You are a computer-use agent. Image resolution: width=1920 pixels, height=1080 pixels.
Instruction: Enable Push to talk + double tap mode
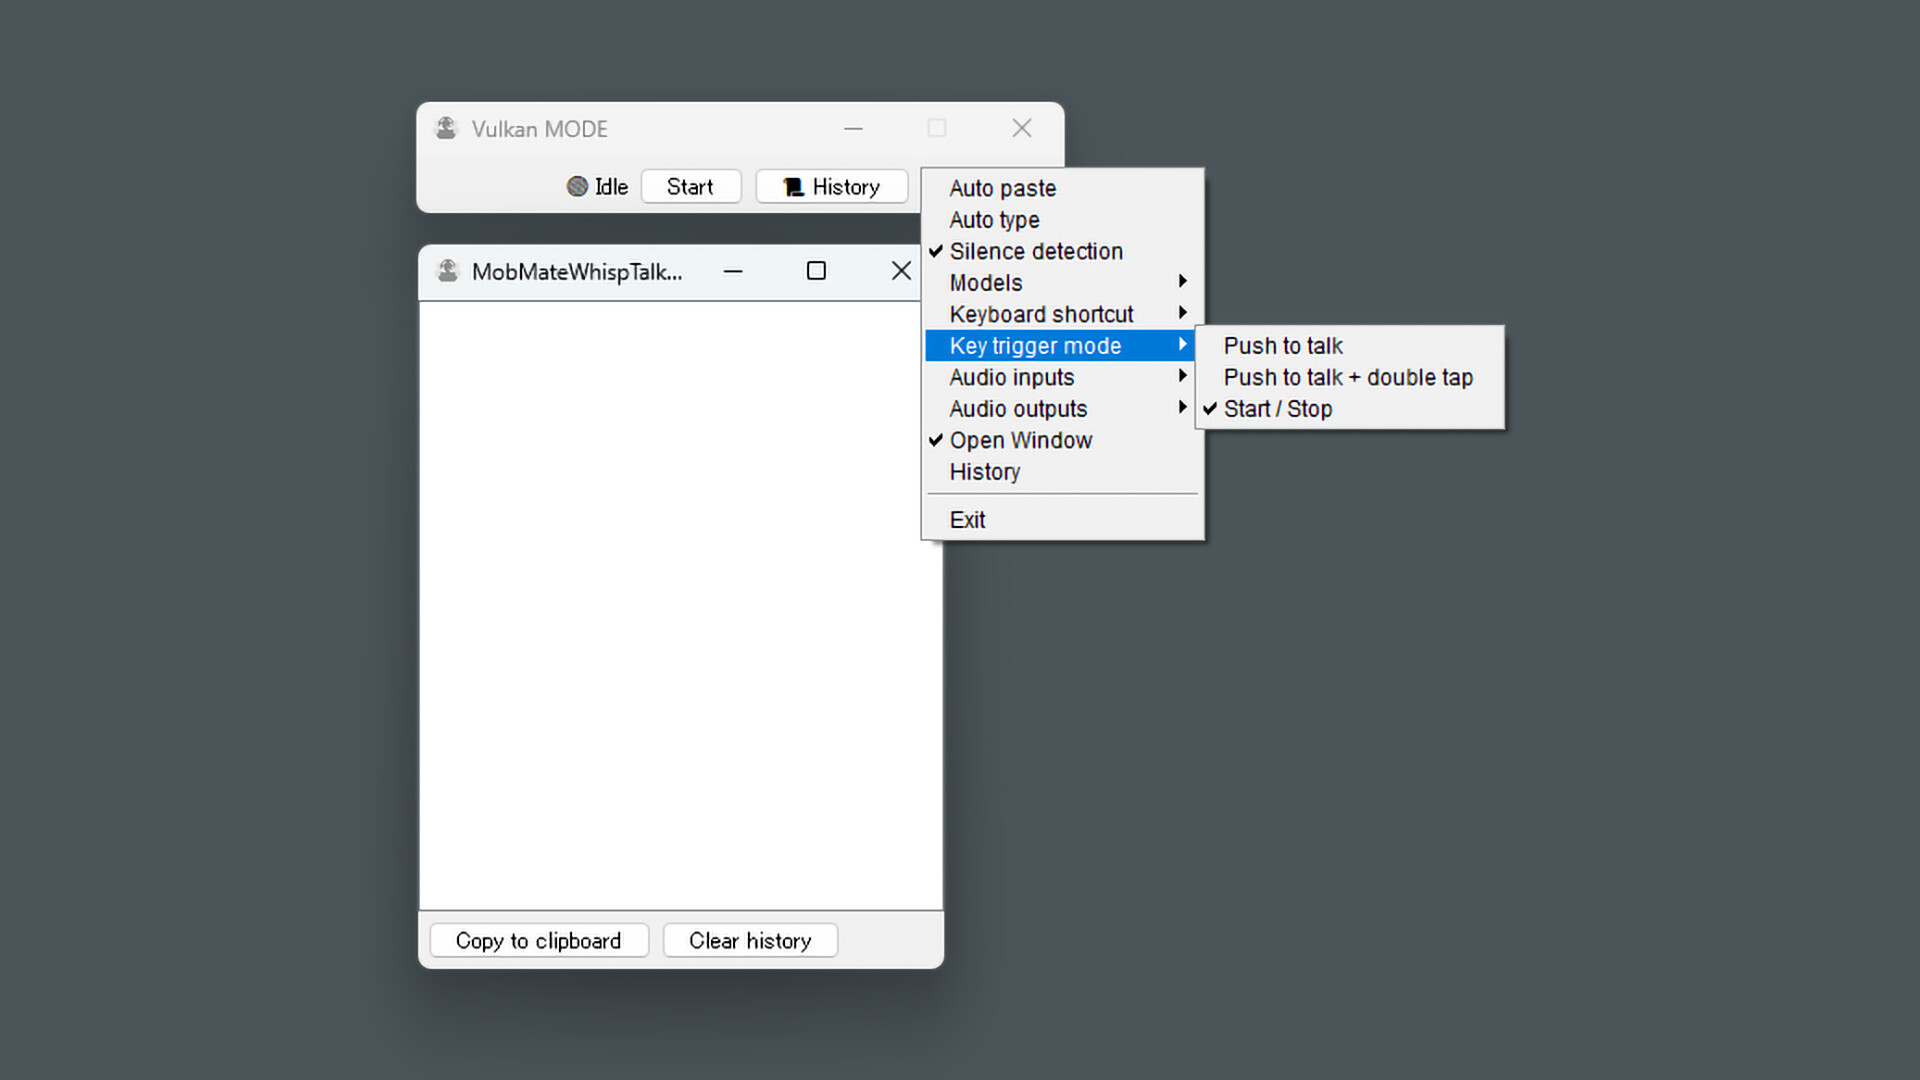pos(1348,377)
